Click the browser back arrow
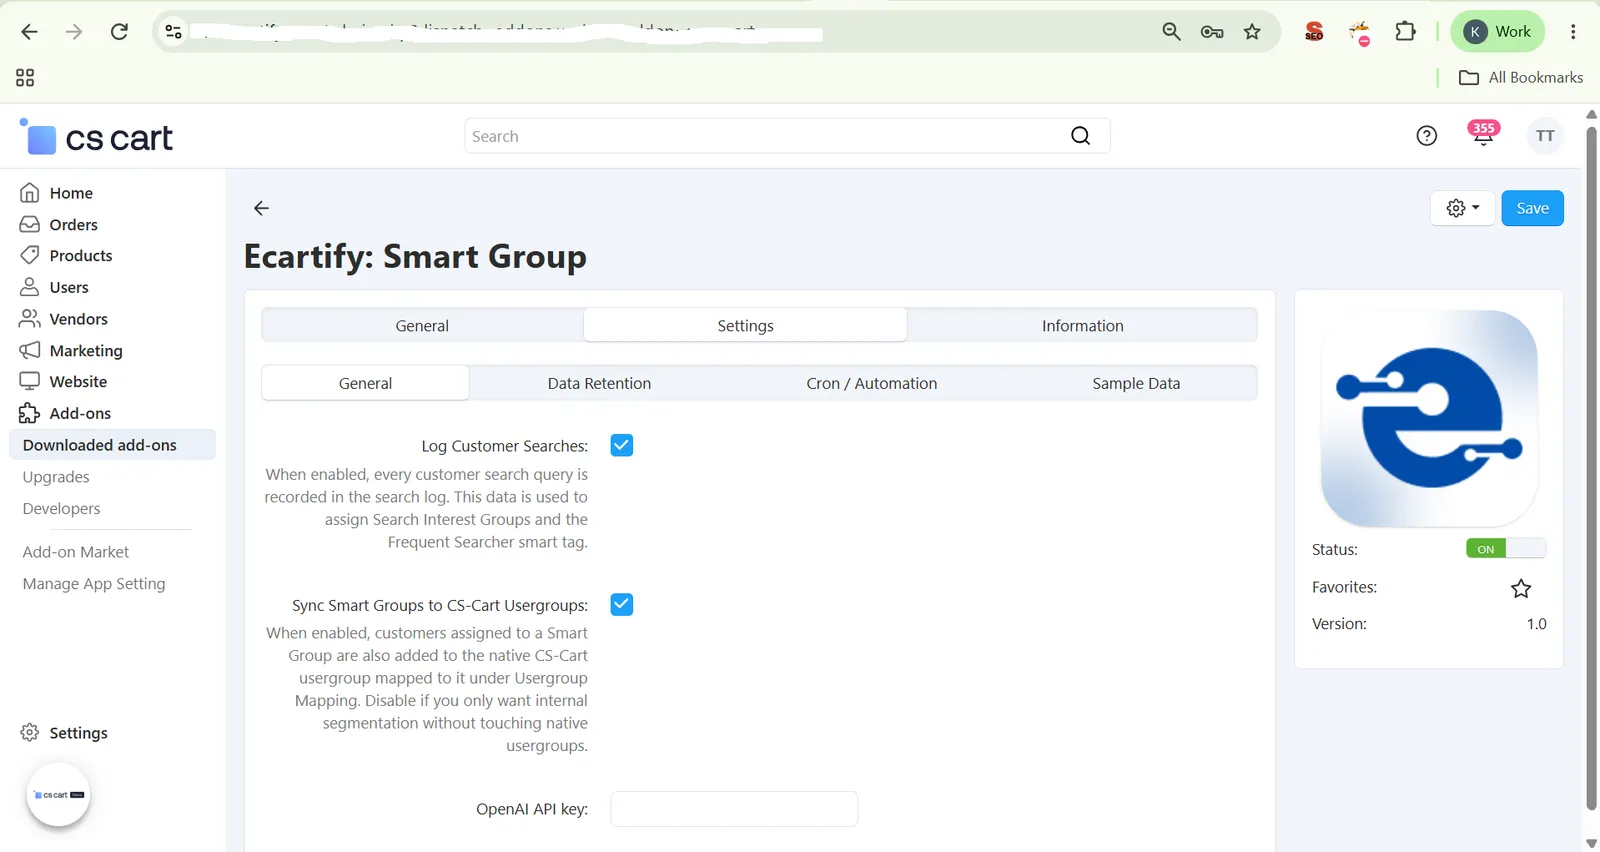The image size is (1600, 852). [x=29, y=32]
